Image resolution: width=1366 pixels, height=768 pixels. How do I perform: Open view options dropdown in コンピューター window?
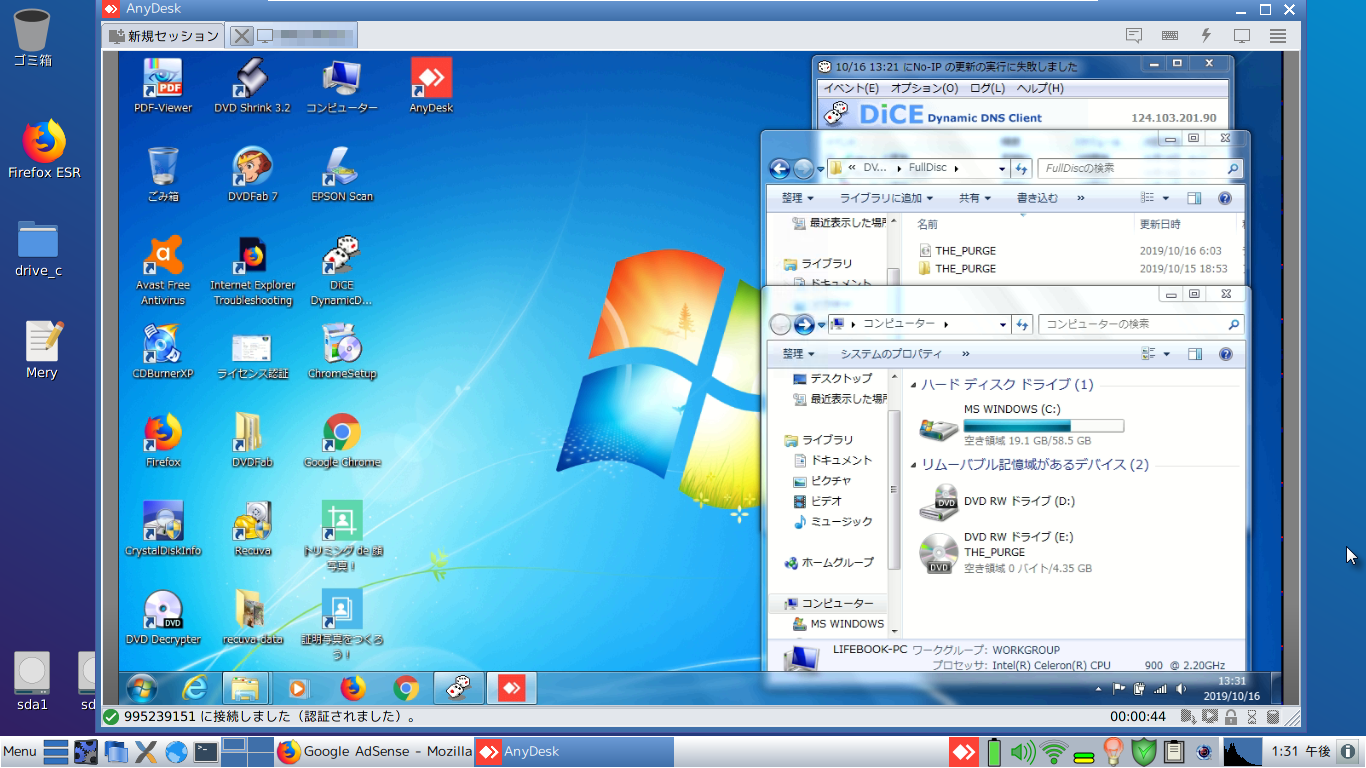(1166, 354)
